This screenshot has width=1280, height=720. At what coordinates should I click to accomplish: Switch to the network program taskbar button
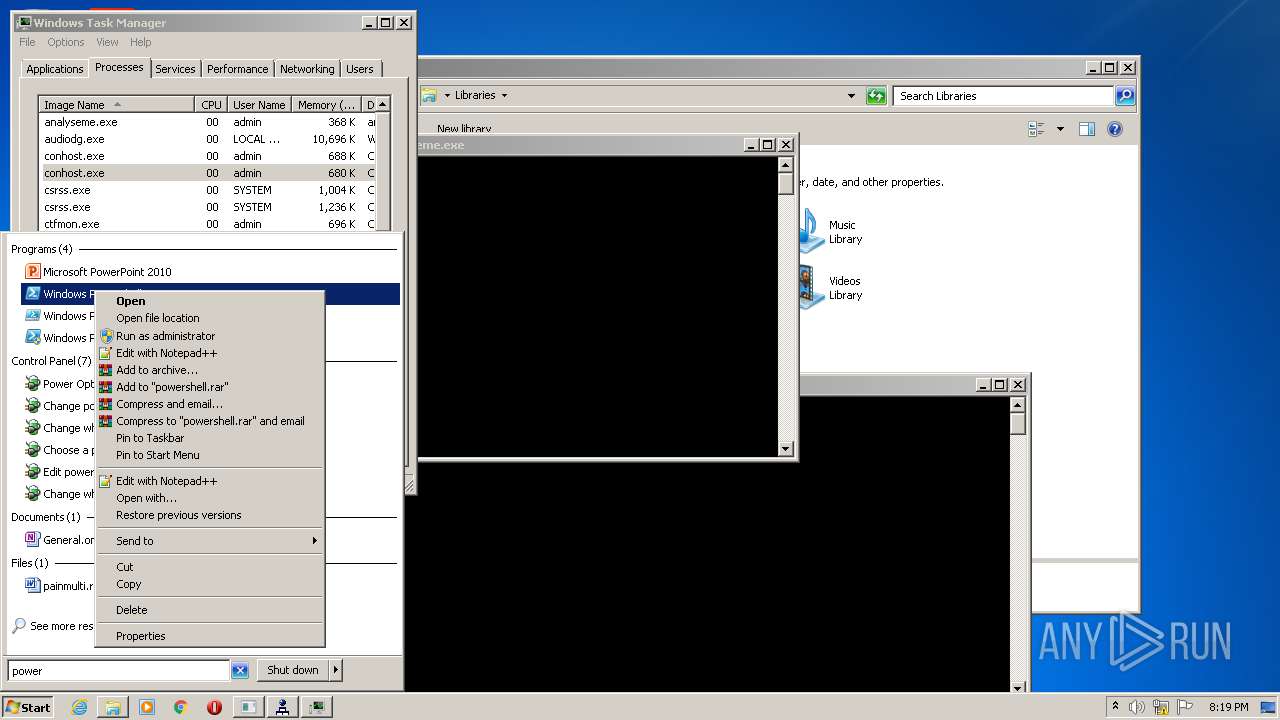coord(283,707)
